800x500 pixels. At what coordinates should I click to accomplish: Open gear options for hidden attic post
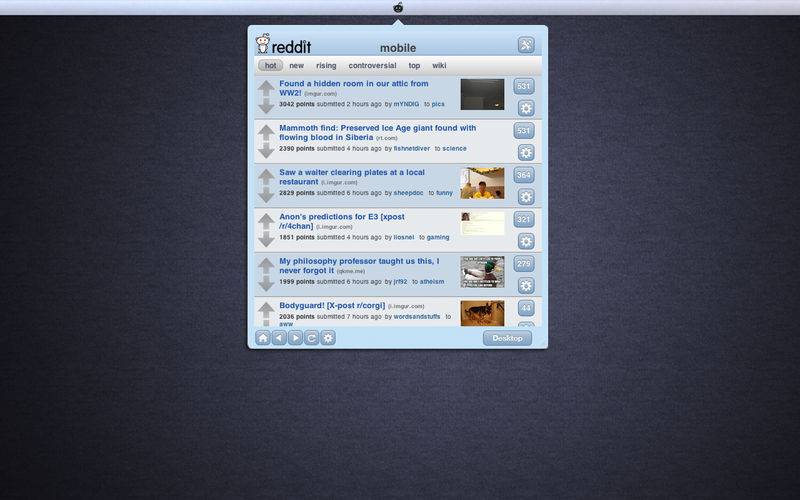526,108
